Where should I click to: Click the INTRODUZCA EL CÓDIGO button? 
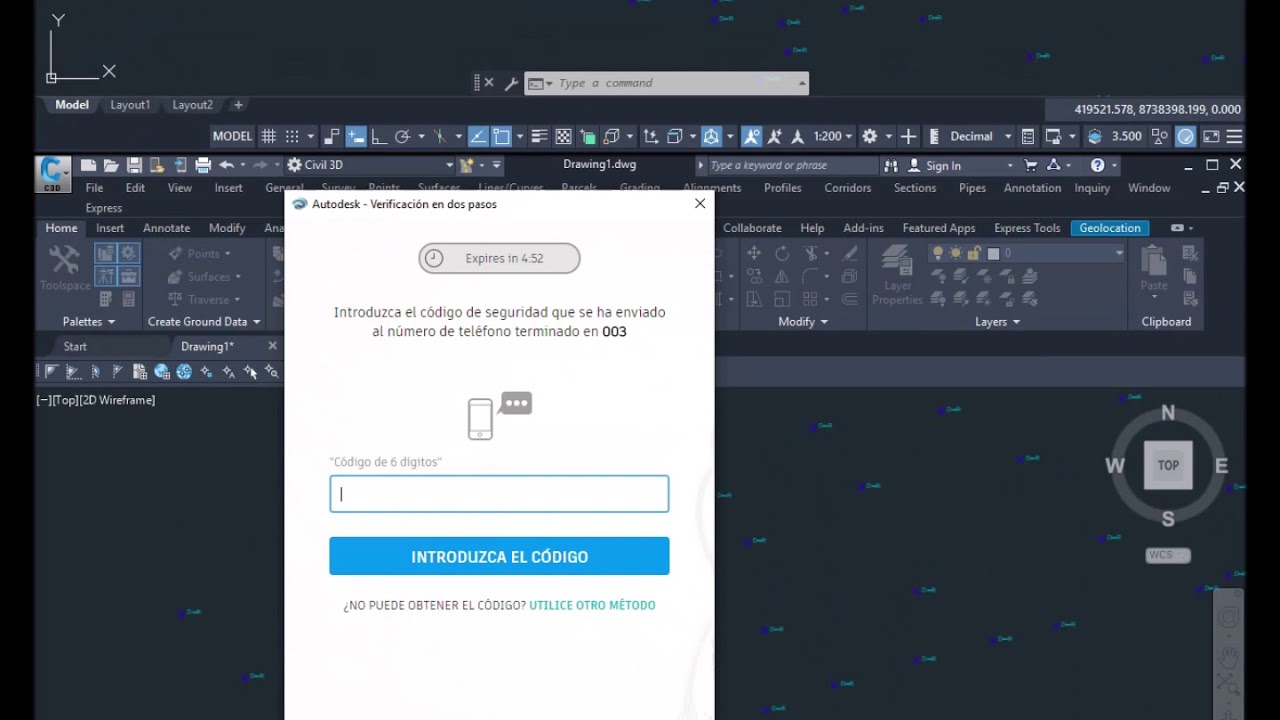pos(499,556)
